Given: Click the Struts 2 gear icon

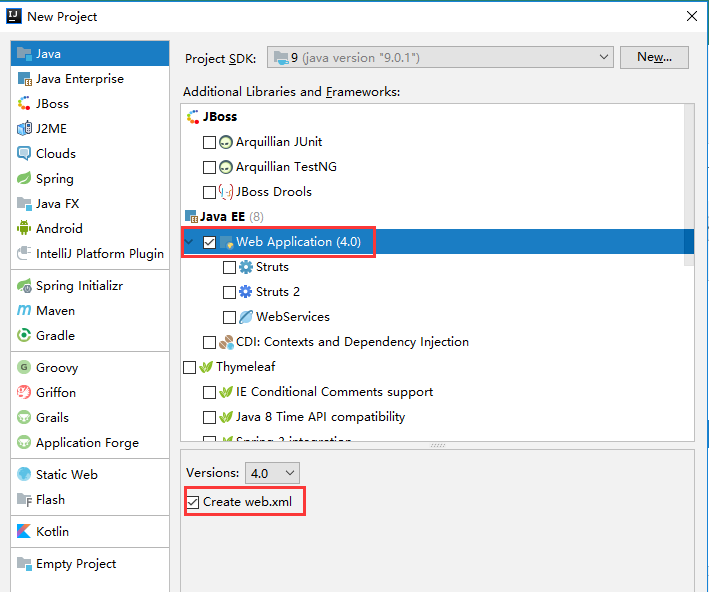Looking at the screenshot, I should pyautogui.click(x=246, y=292).
